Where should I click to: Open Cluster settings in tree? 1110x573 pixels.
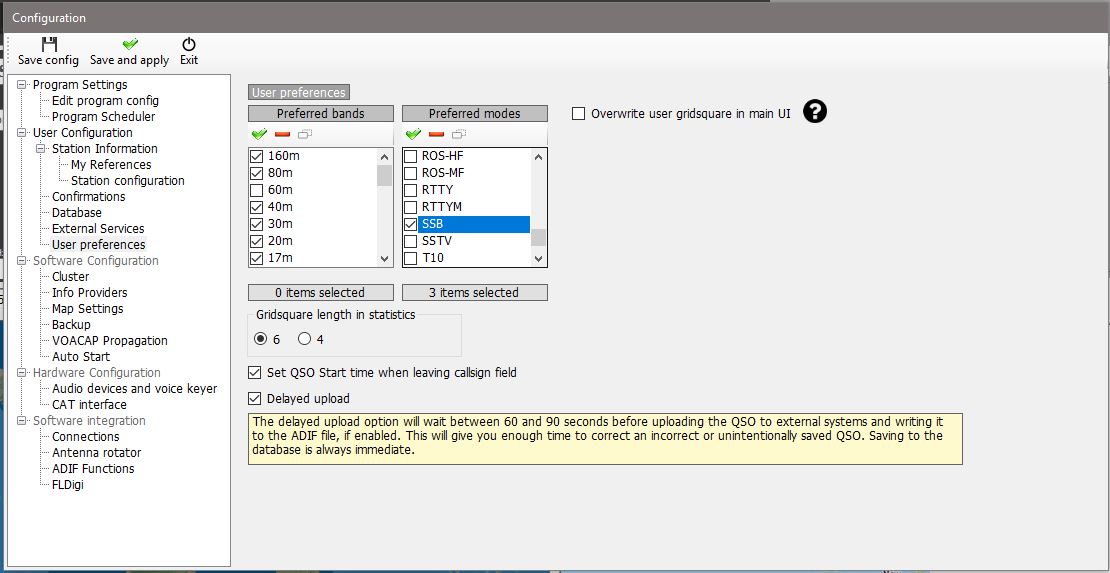(71, 276)
